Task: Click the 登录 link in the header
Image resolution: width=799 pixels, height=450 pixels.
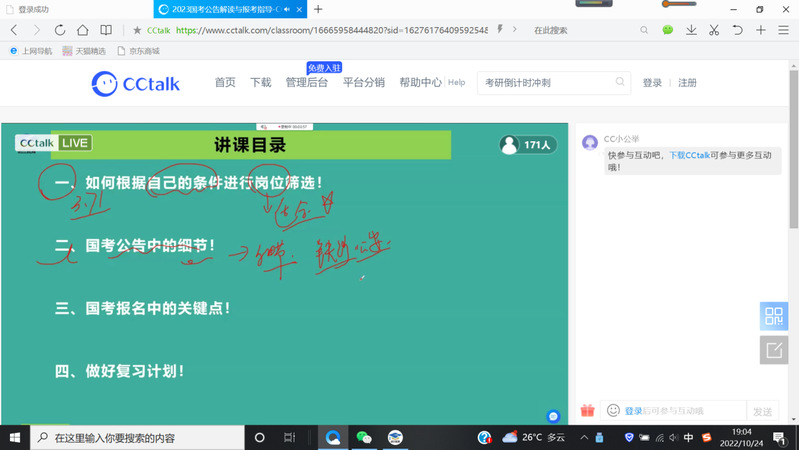Action: coord(652,83)
